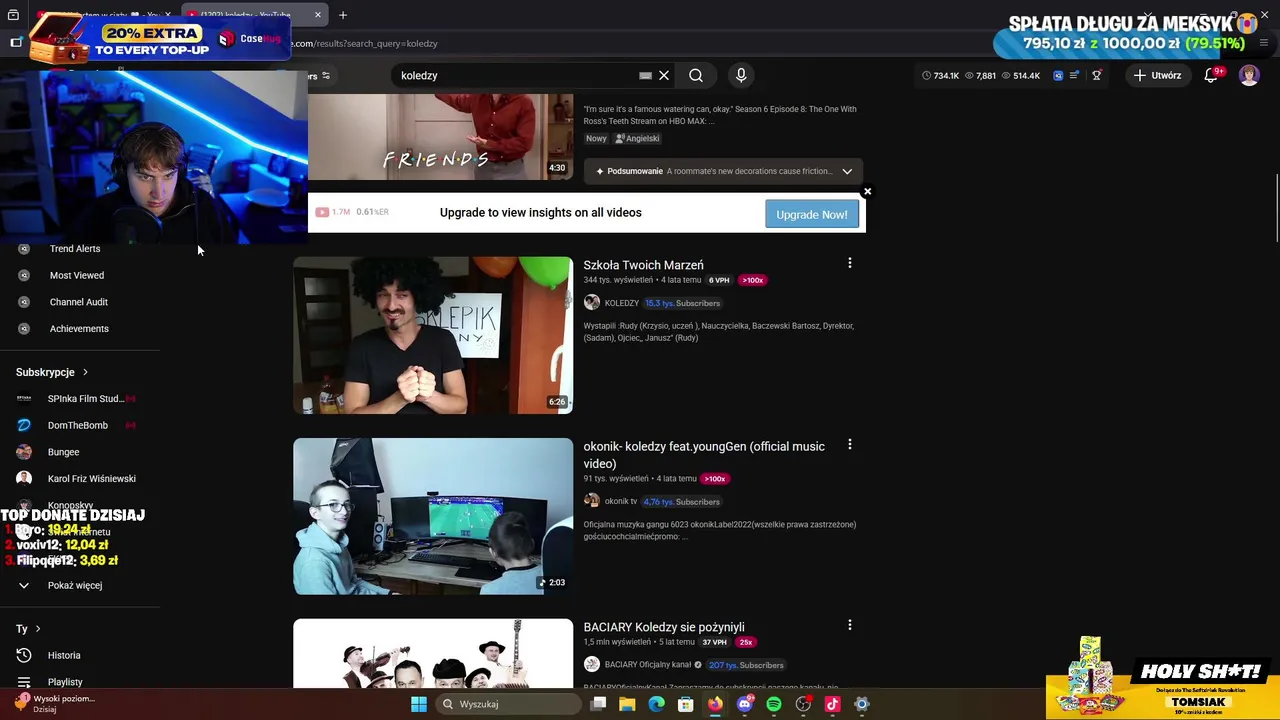This screenshot has width=1280, height=720.
Task: Expand the Podsumowanie summary chevron
Action: click(847, 171)
